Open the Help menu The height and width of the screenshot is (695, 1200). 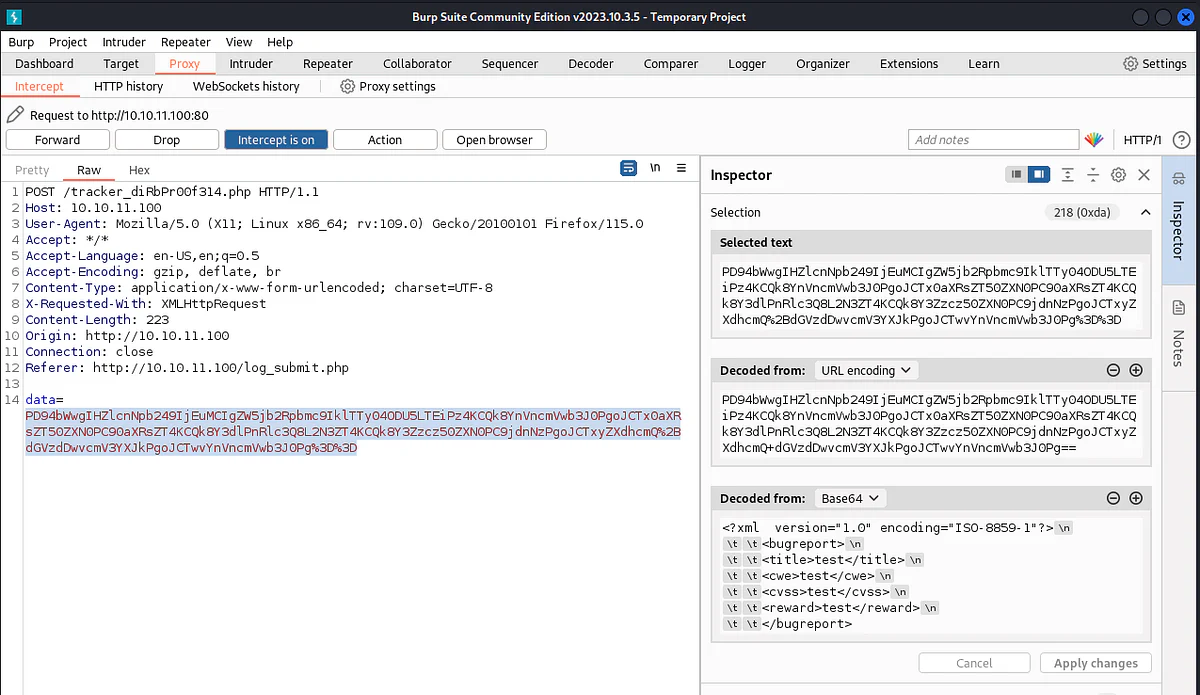click(280, 42)
